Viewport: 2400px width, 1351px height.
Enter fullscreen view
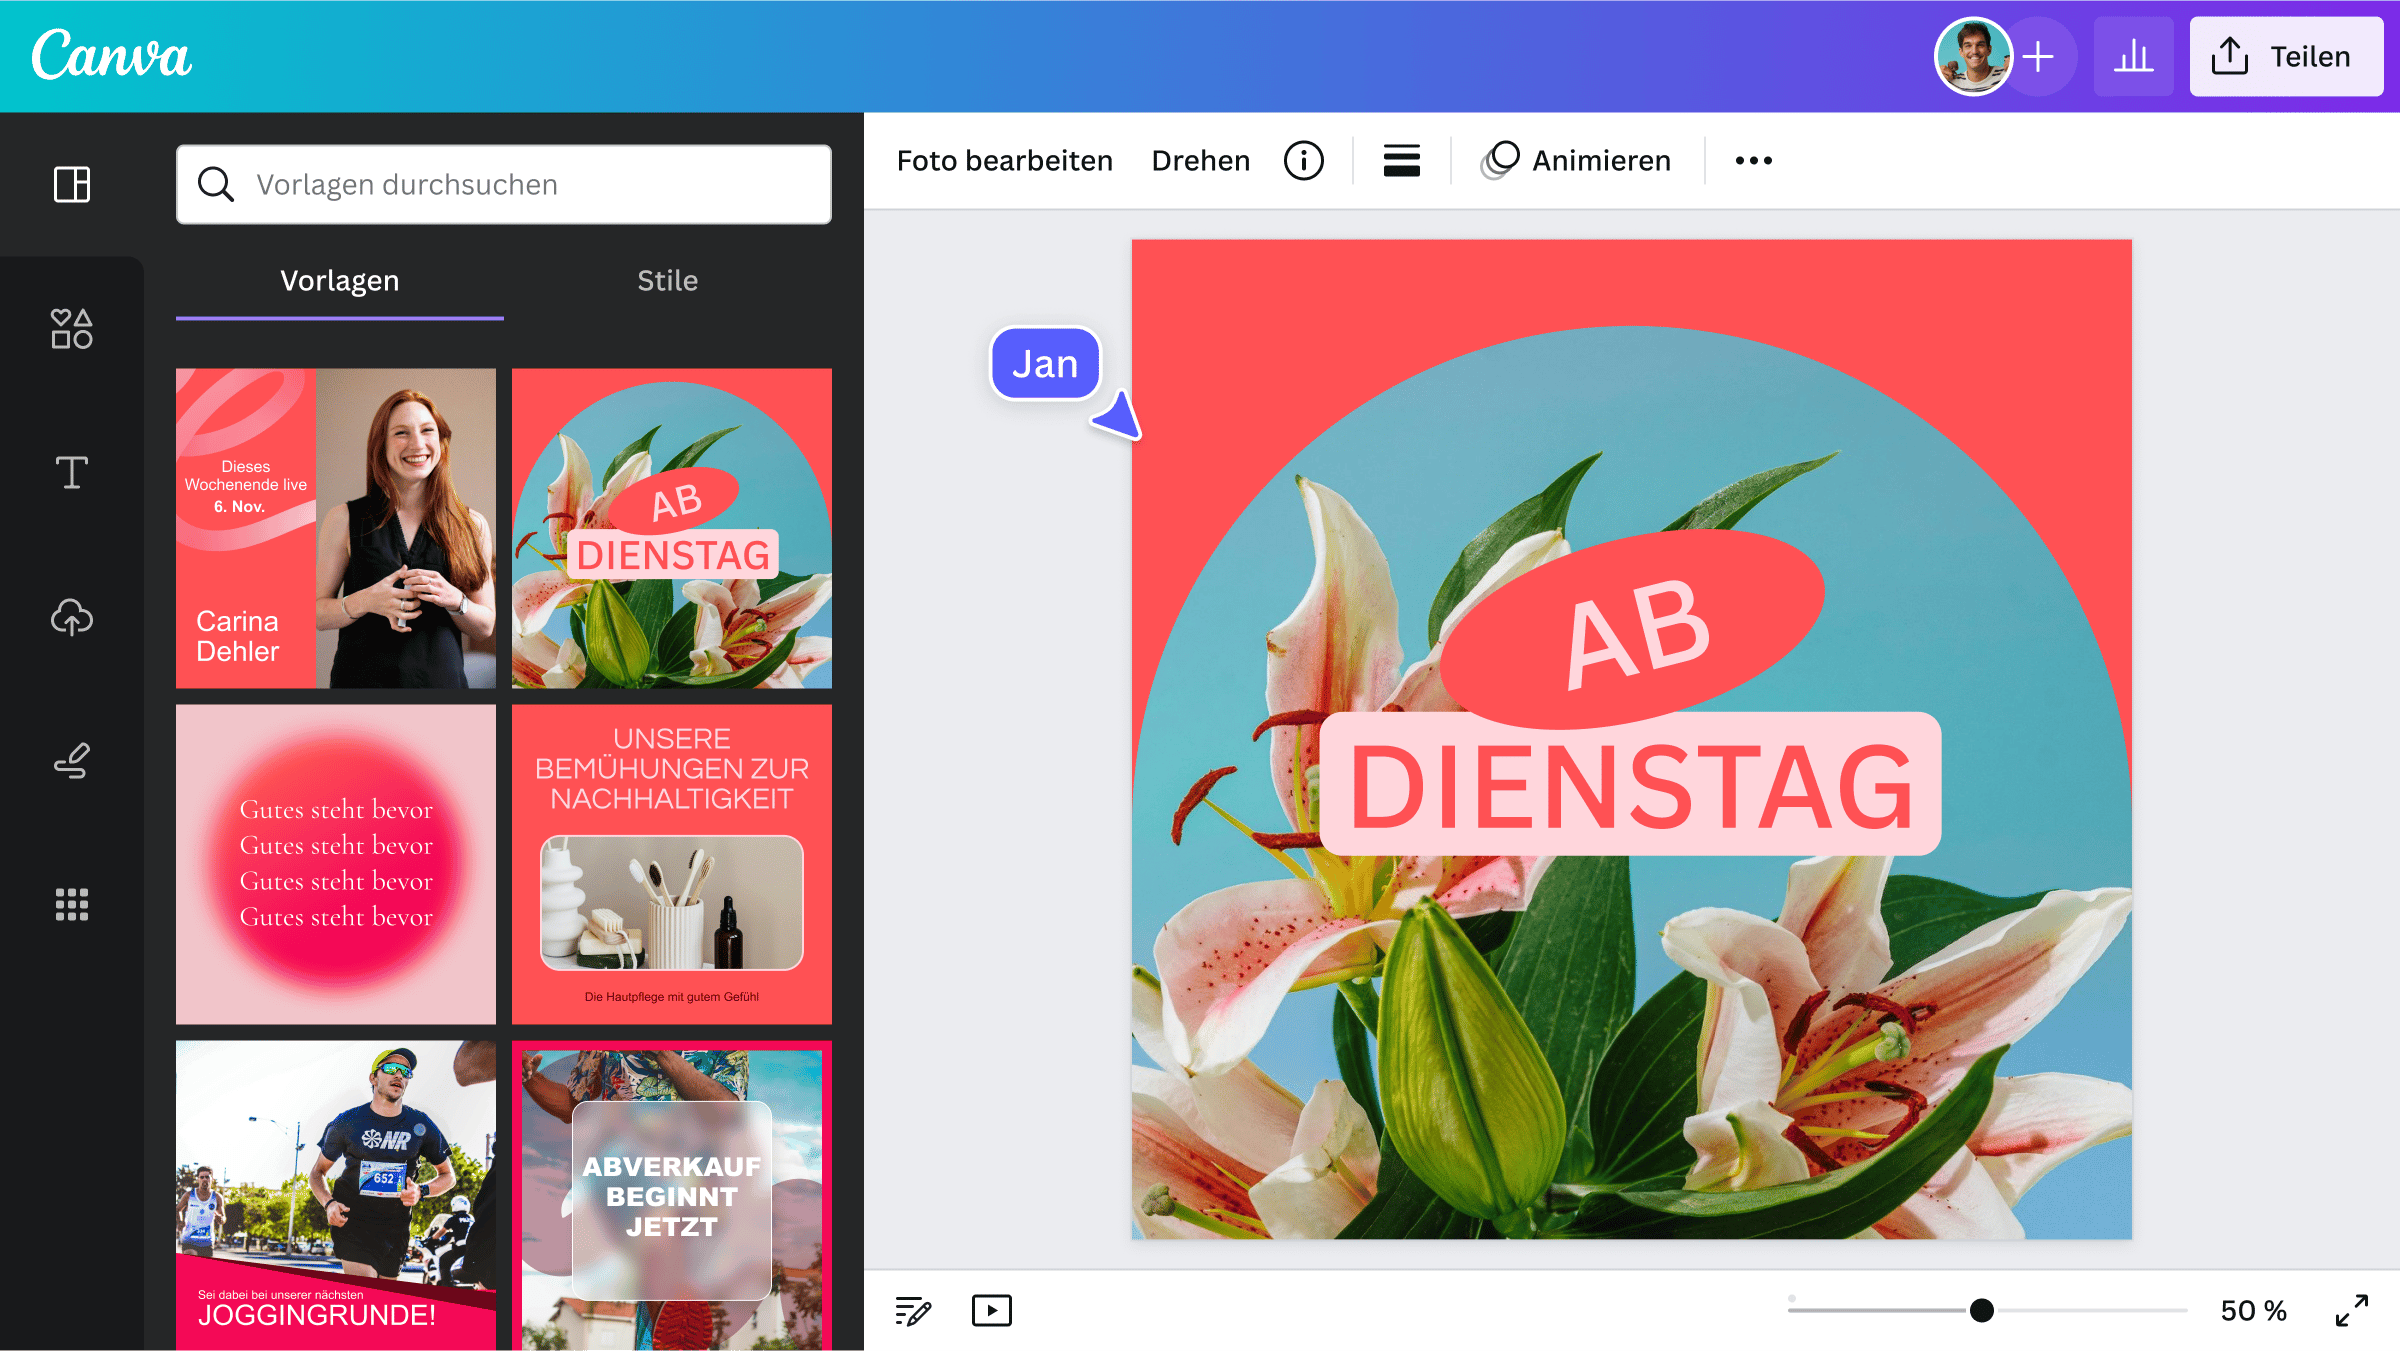[2355, 1310]
